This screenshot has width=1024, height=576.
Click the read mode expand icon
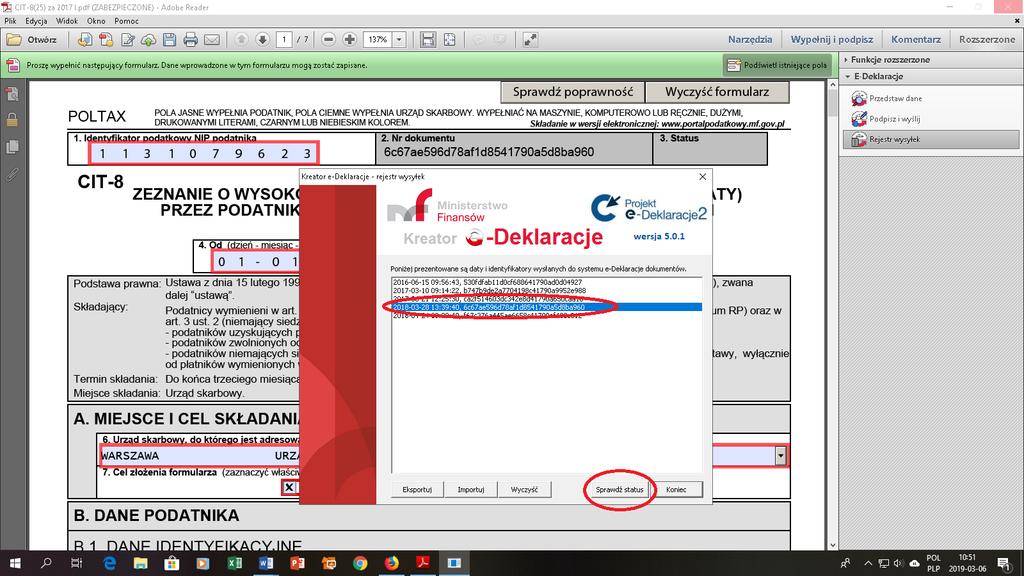(530, 40)
